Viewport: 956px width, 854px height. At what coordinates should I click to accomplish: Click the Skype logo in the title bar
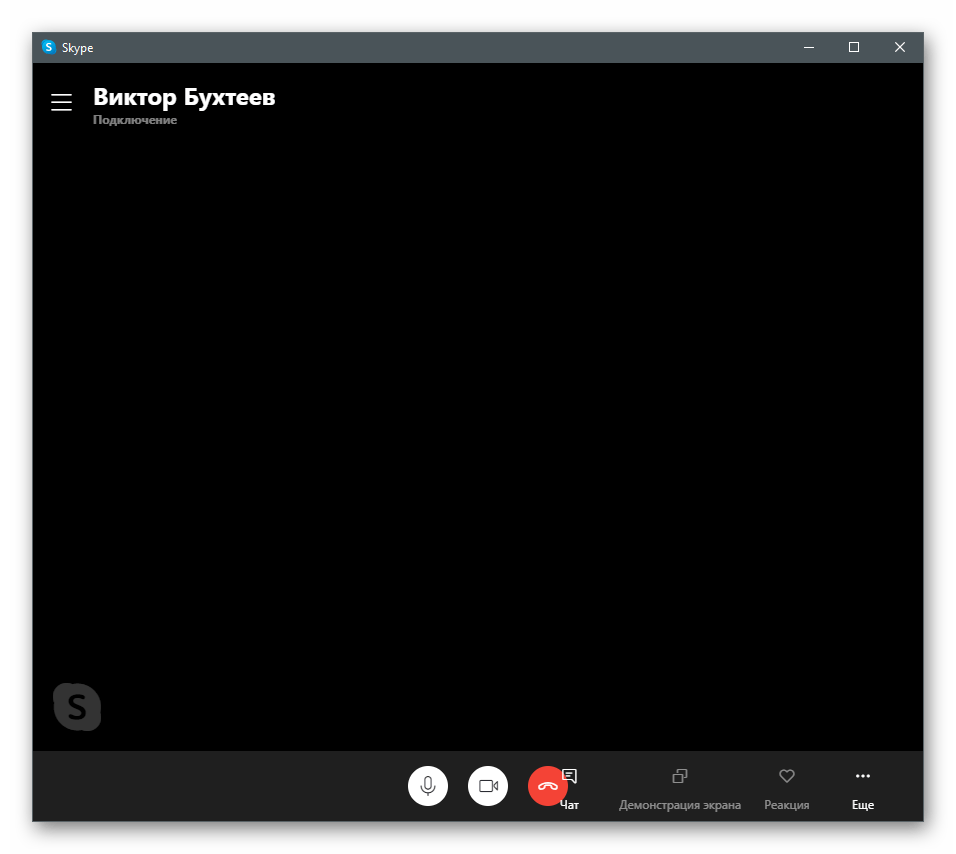pos(49,47)
